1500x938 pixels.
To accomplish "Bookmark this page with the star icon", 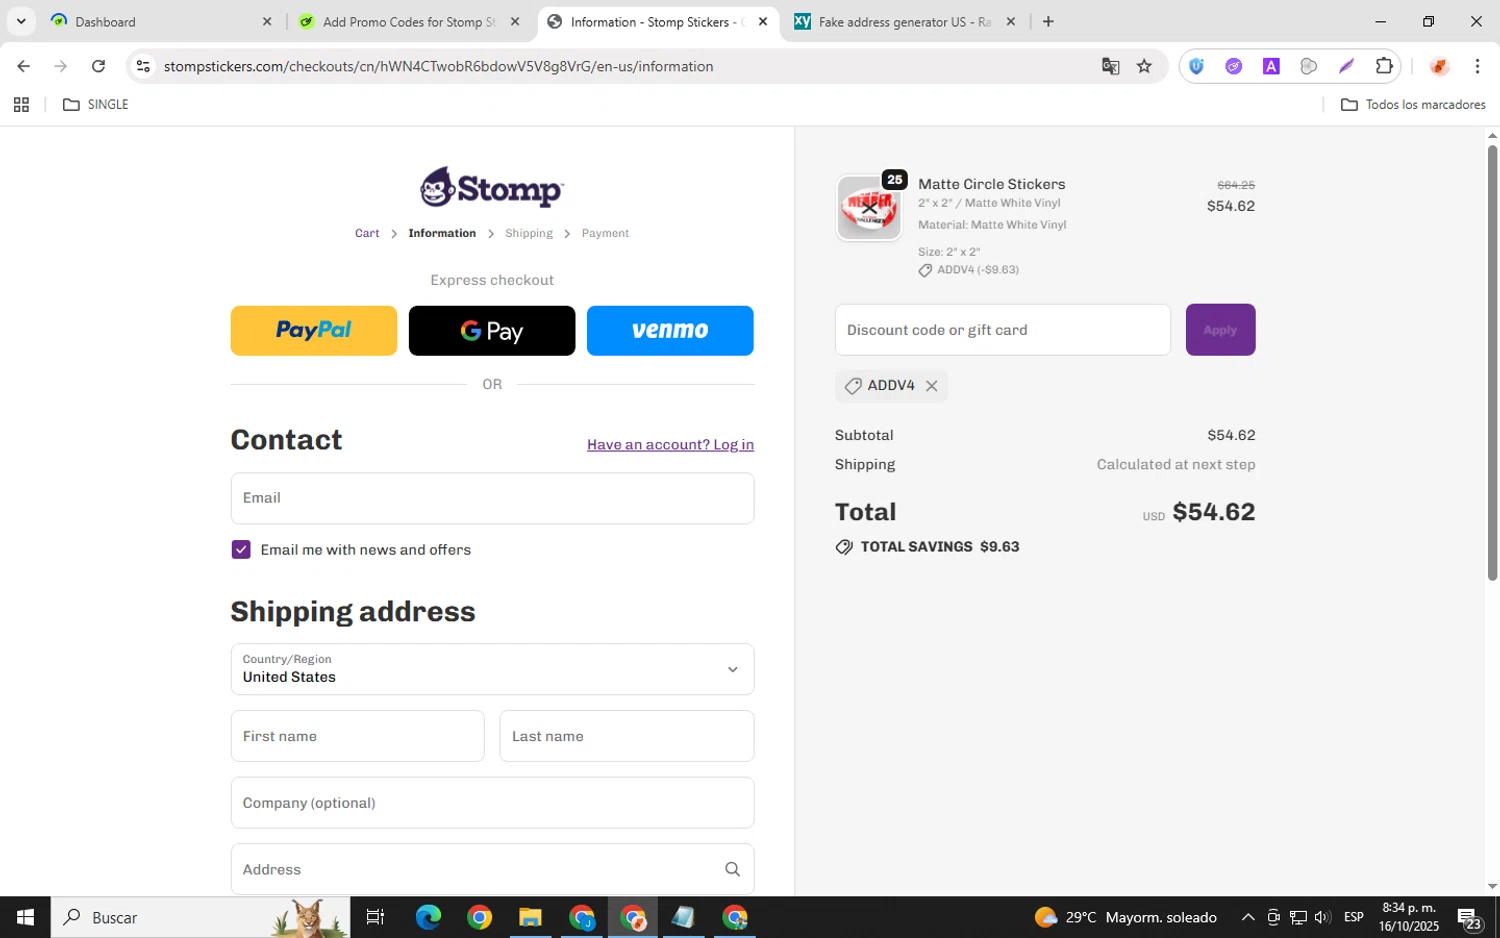I will click(x=1144, y=66).
